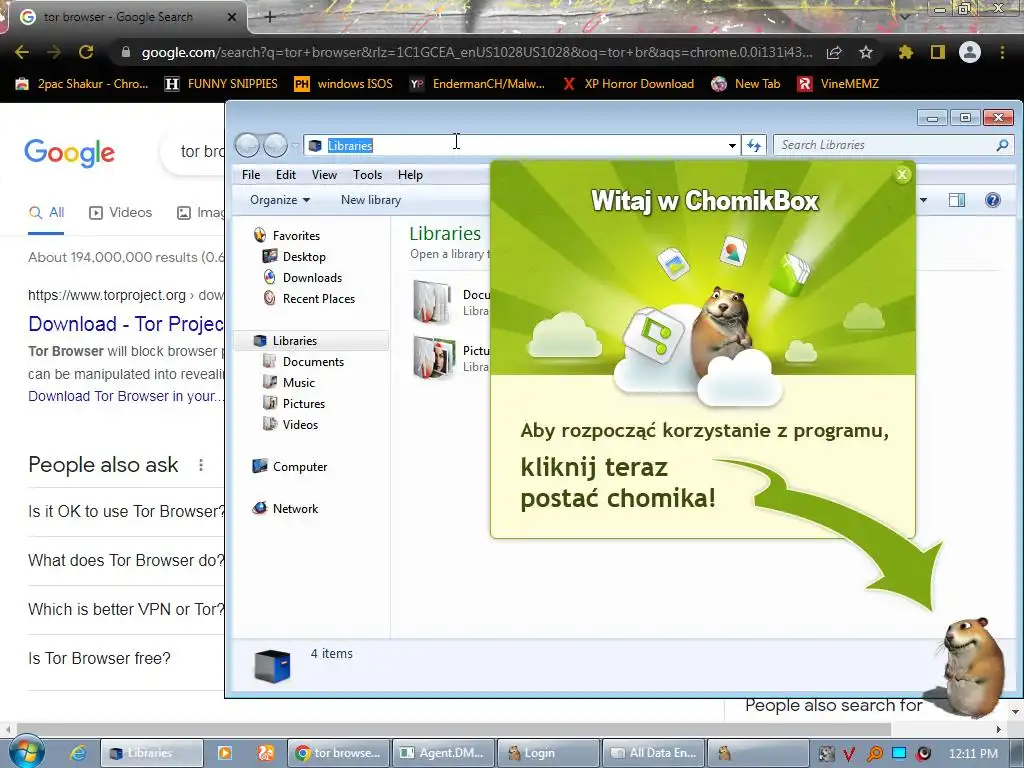Click the Pictures library icon in main pane
Viewport: 1024px width, 768px height.
pyautogui.click(x=434, y=357)
